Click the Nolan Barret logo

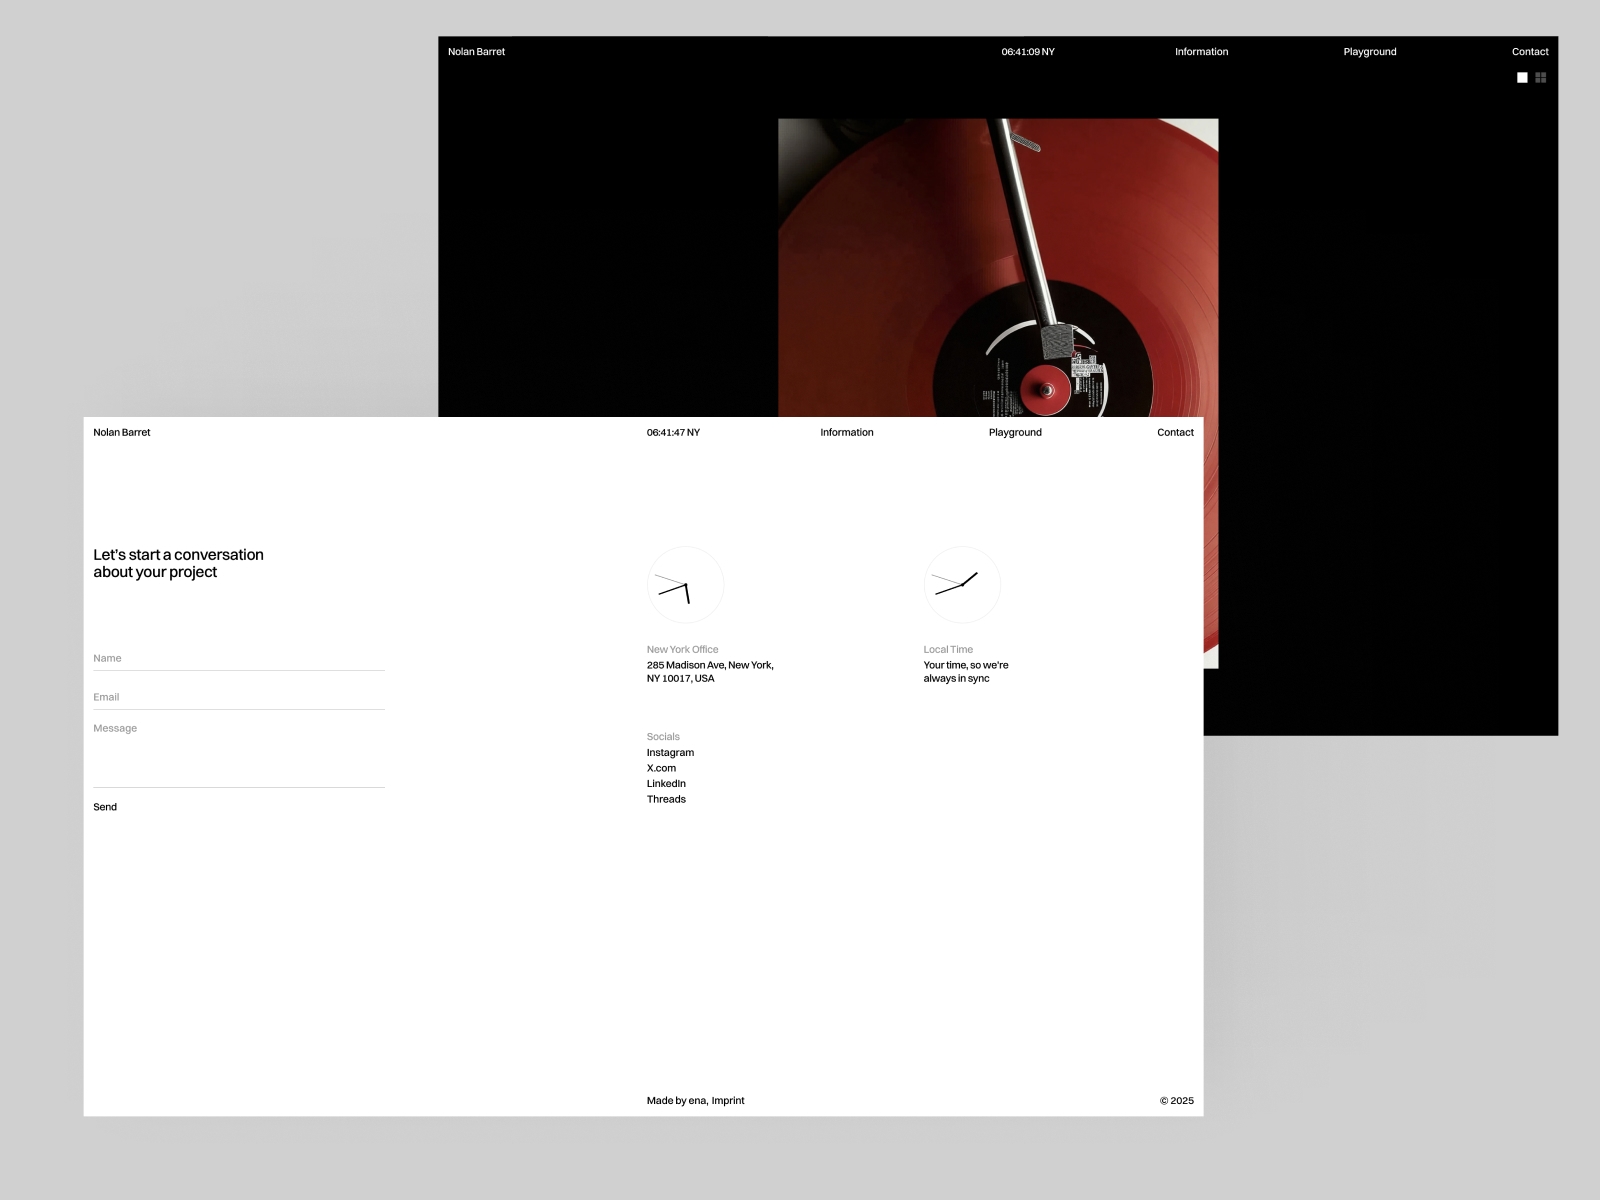tap(121, 432)
